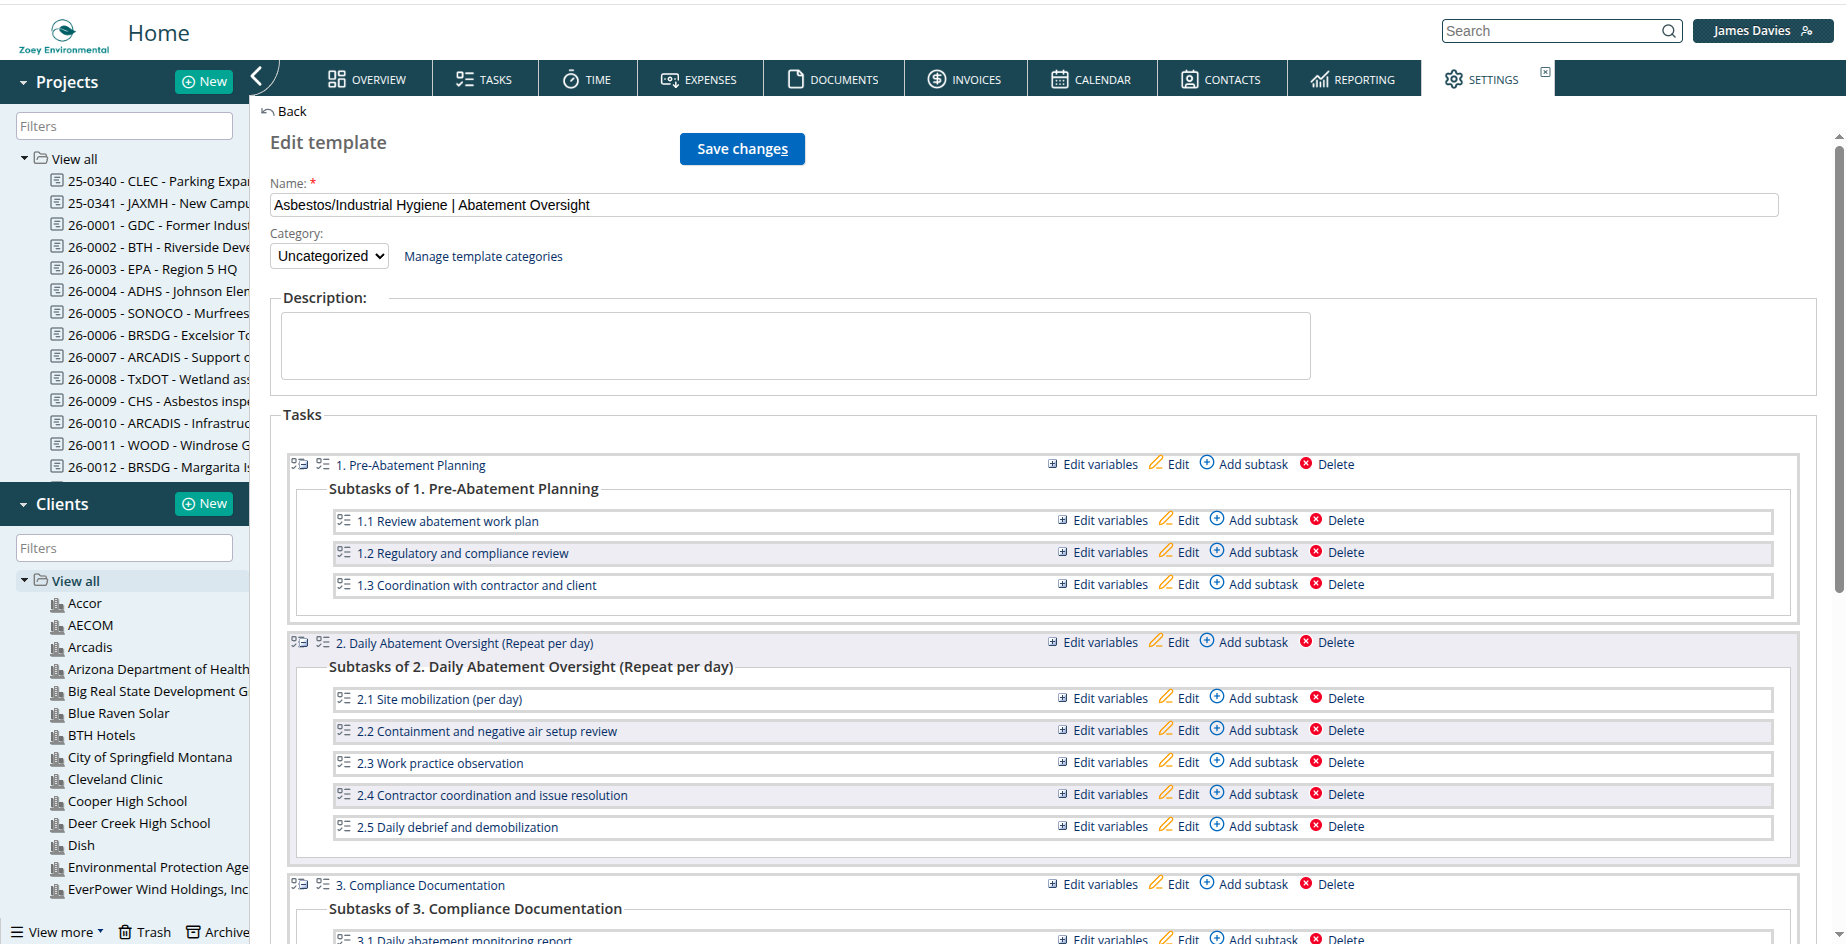This screenshot has height=944, width=1846.
Task: Click Edit variables for 1. Pre-Abatement Planning
Action: 1092,464
